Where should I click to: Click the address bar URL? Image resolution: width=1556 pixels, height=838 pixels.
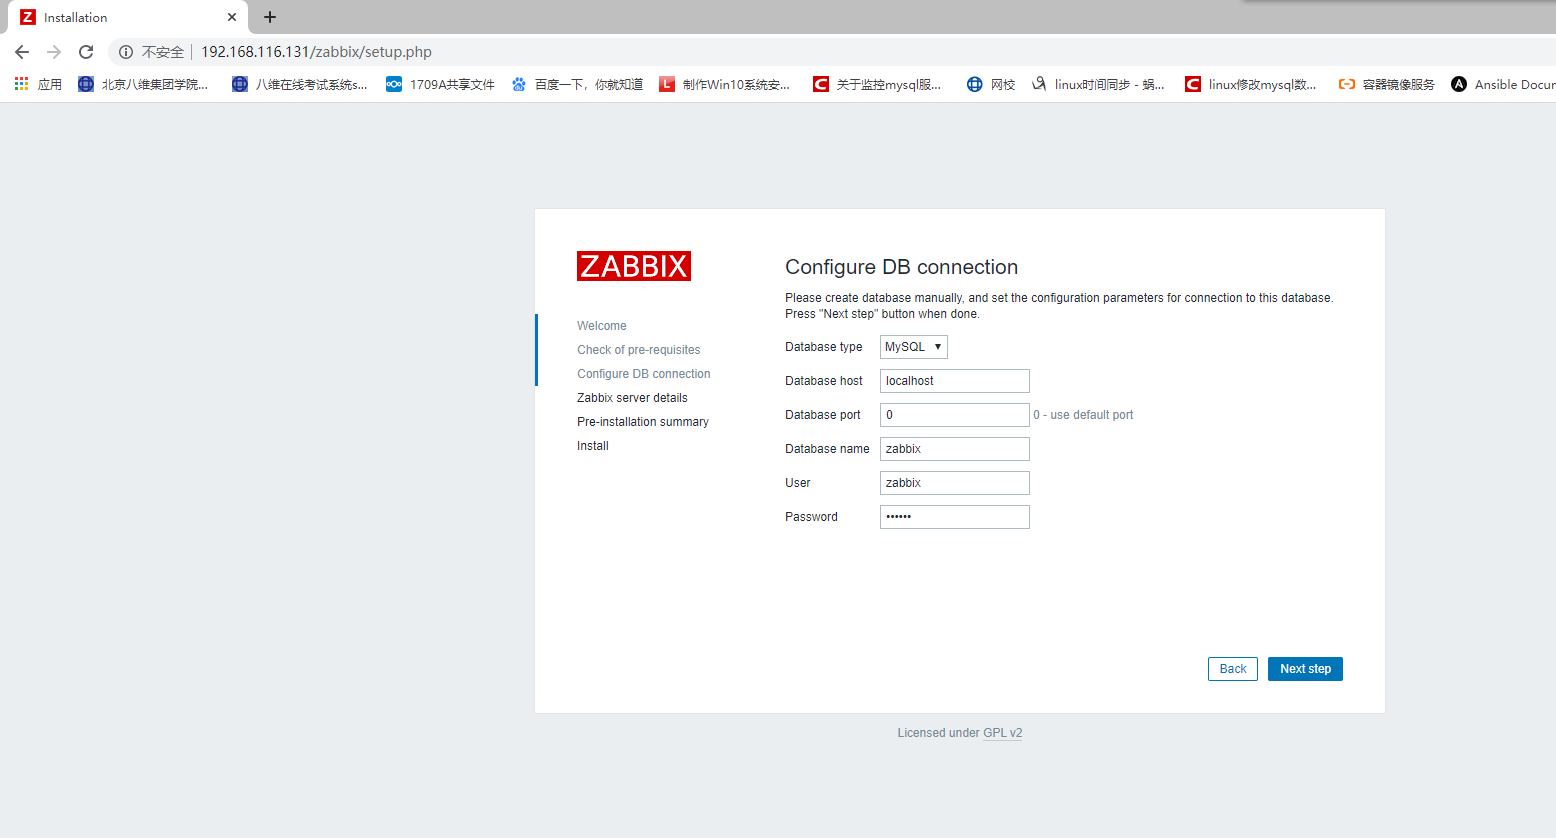click(316, 52)
